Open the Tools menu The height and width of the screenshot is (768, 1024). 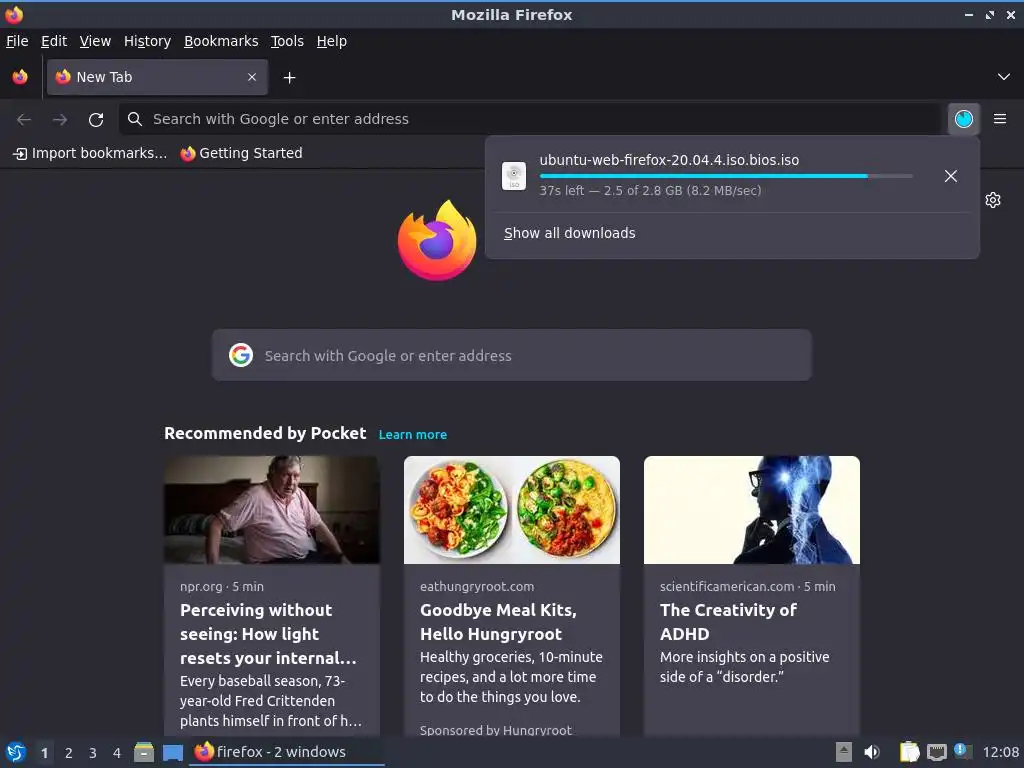pos(287,41)
